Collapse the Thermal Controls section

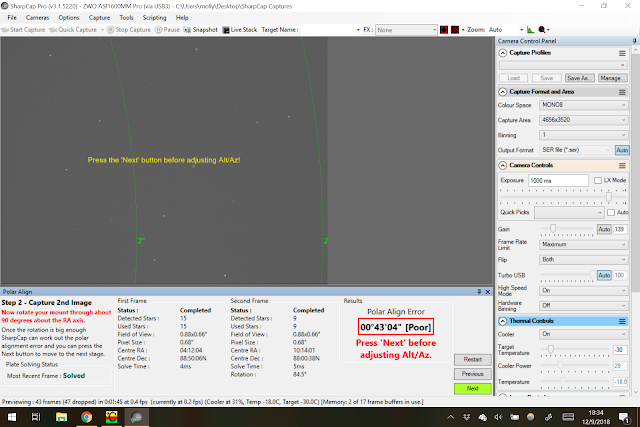point(503,321)
